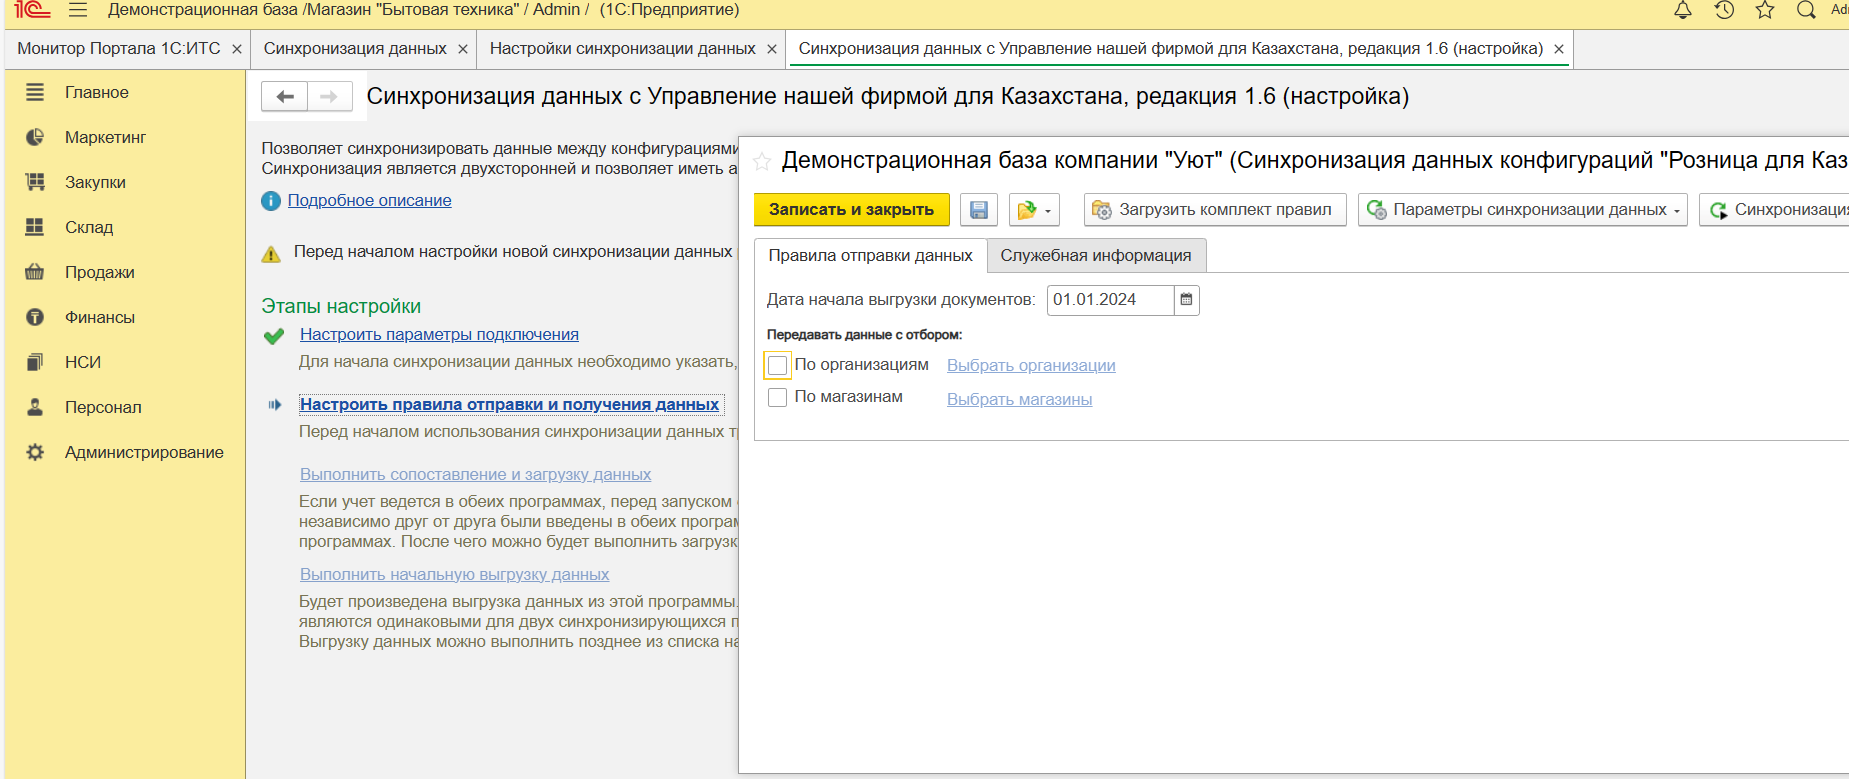Click the notifications bell icon
Viewport: 1849px width, 779px height.
1683,11
